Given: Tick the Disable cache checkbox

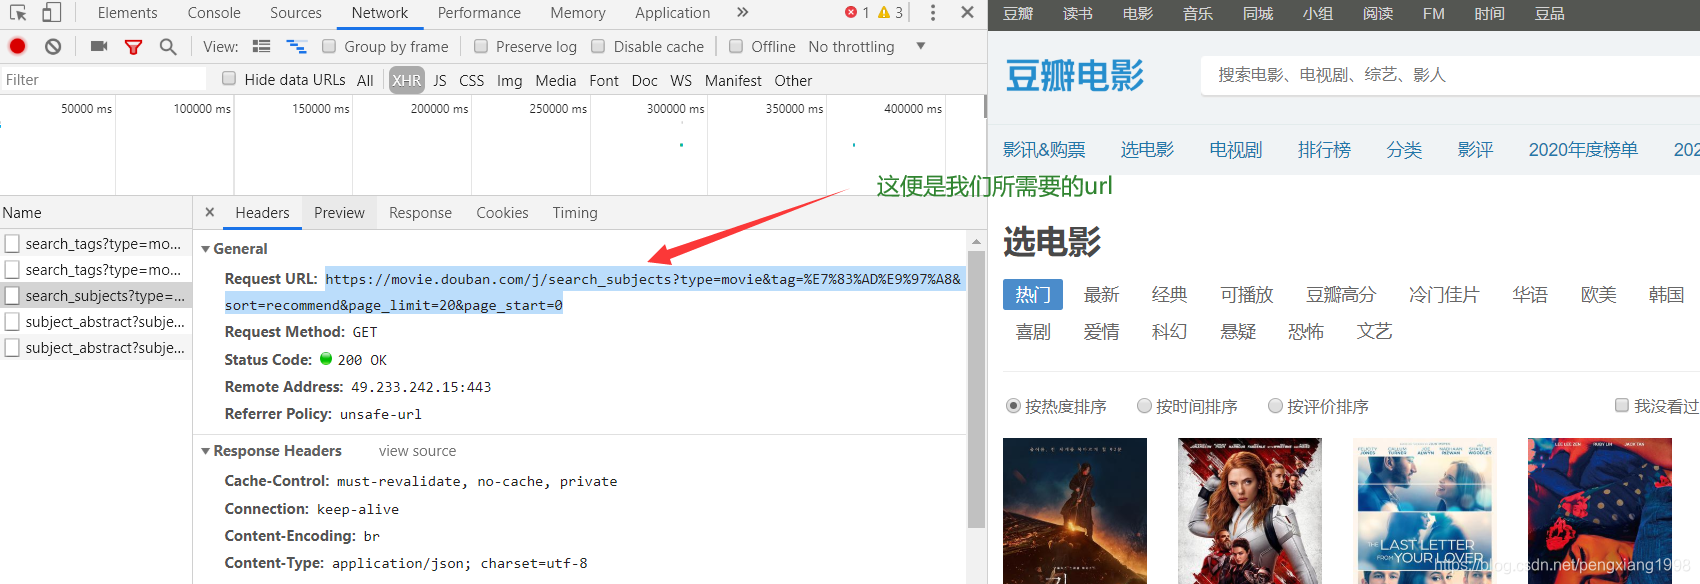Looking at the screenshot, I should (x=598, y=46).
